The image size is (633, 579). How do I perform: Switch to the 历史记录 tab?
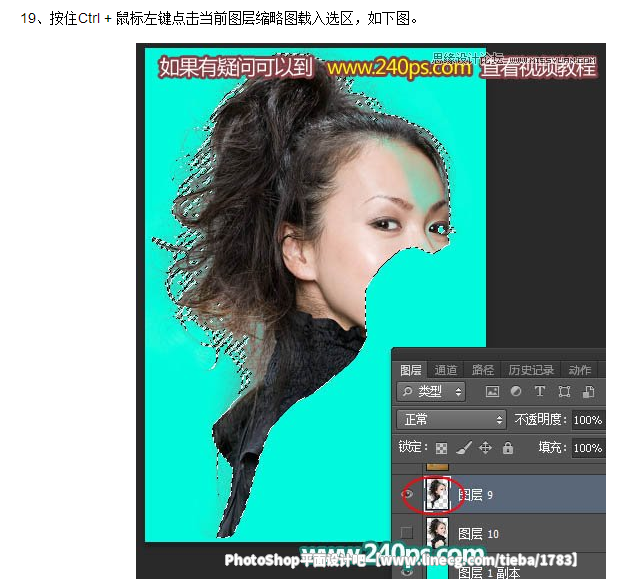point(531,369)
